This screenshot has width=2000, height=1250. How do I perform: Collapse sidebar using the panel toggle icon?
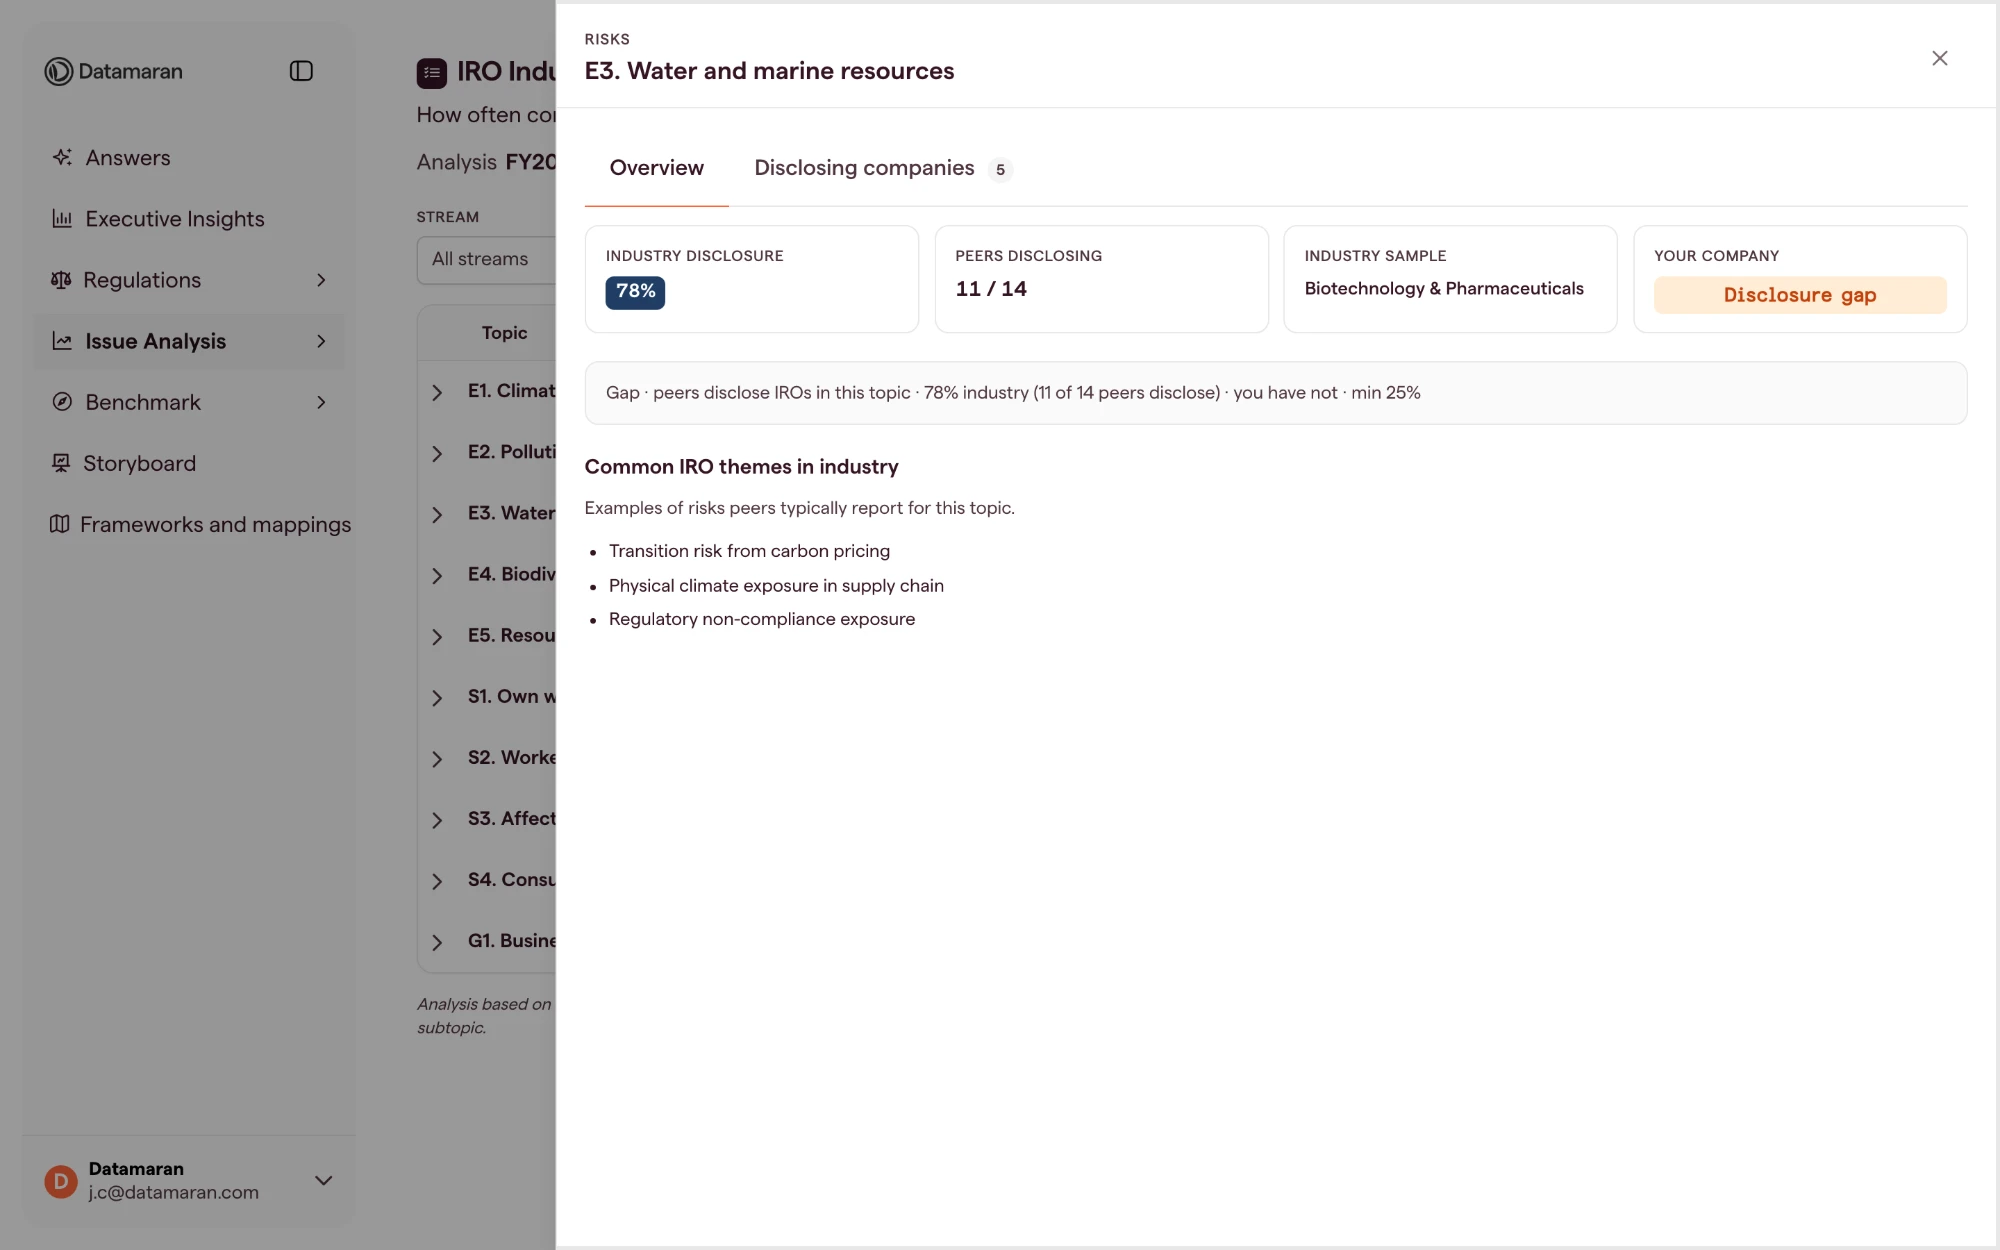301,71
